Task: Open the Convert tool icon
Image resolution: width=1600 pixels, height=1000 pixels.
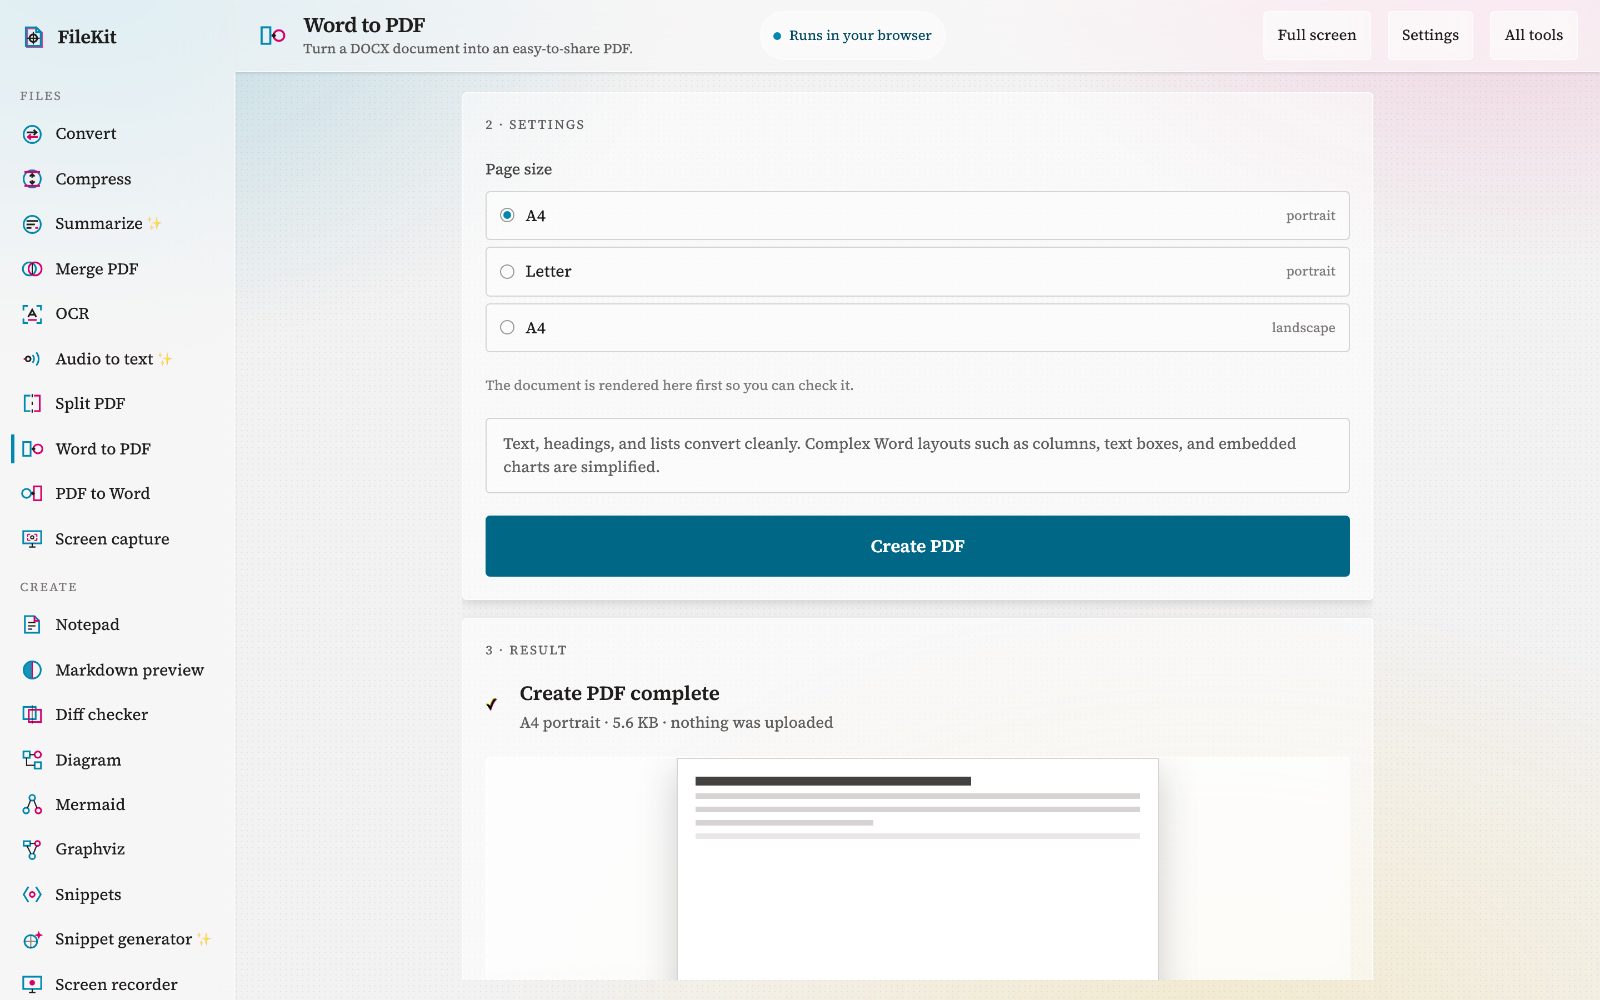Action: 32,134
